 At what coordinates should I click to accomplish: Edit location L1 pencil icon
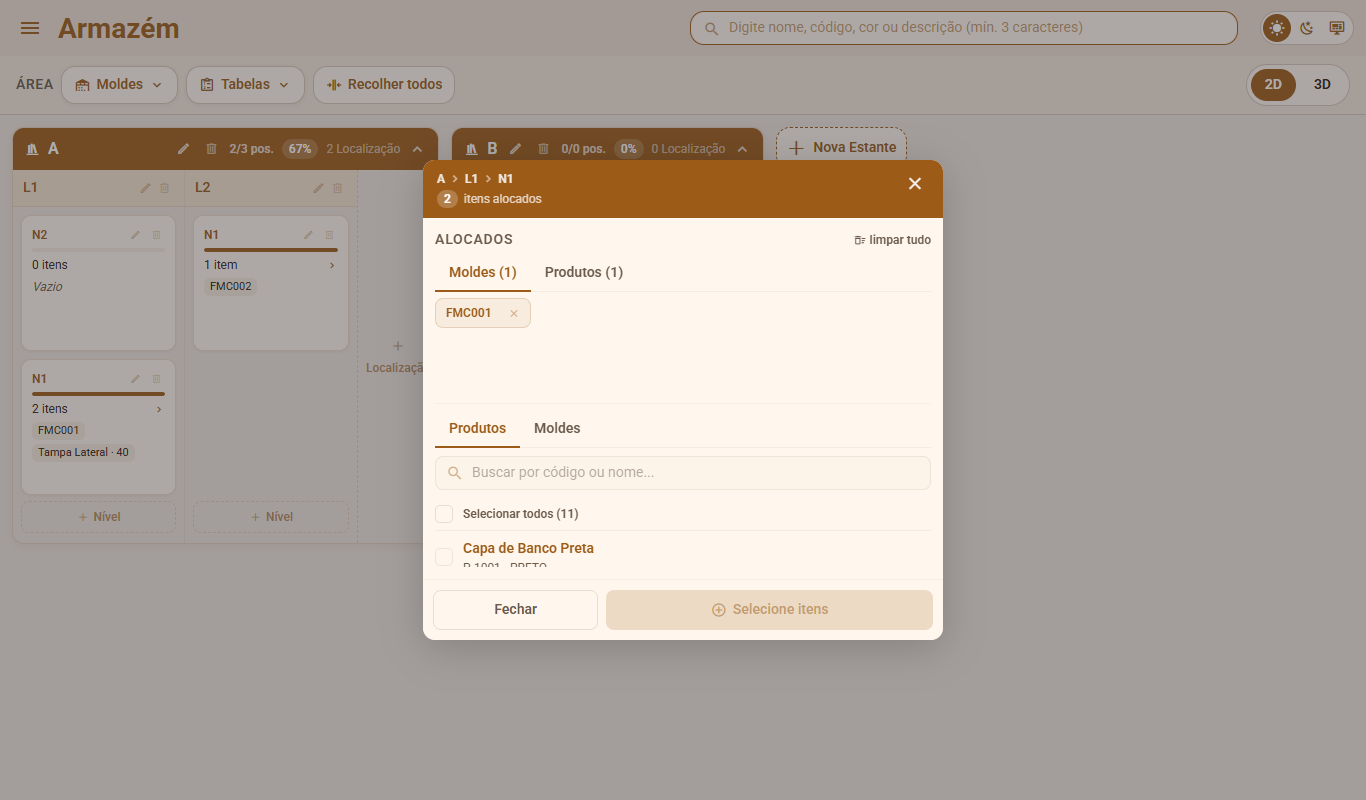[145, 188]
